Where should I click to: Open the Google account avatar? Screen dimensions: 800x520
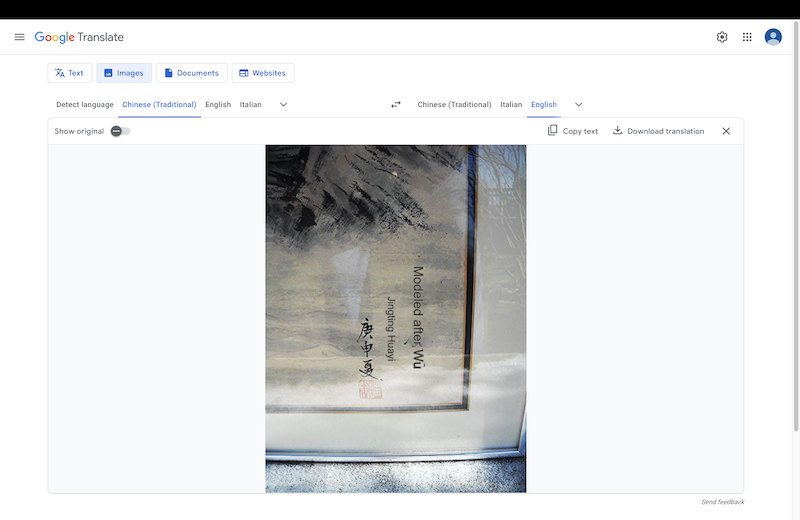(773, 37)
